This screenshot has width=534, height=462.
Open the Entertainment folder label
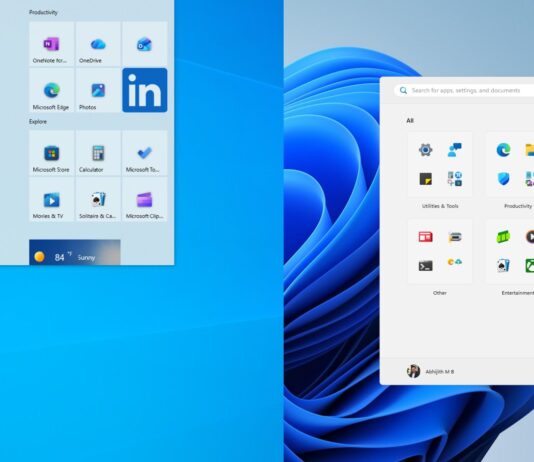click(x=517, y=293)
